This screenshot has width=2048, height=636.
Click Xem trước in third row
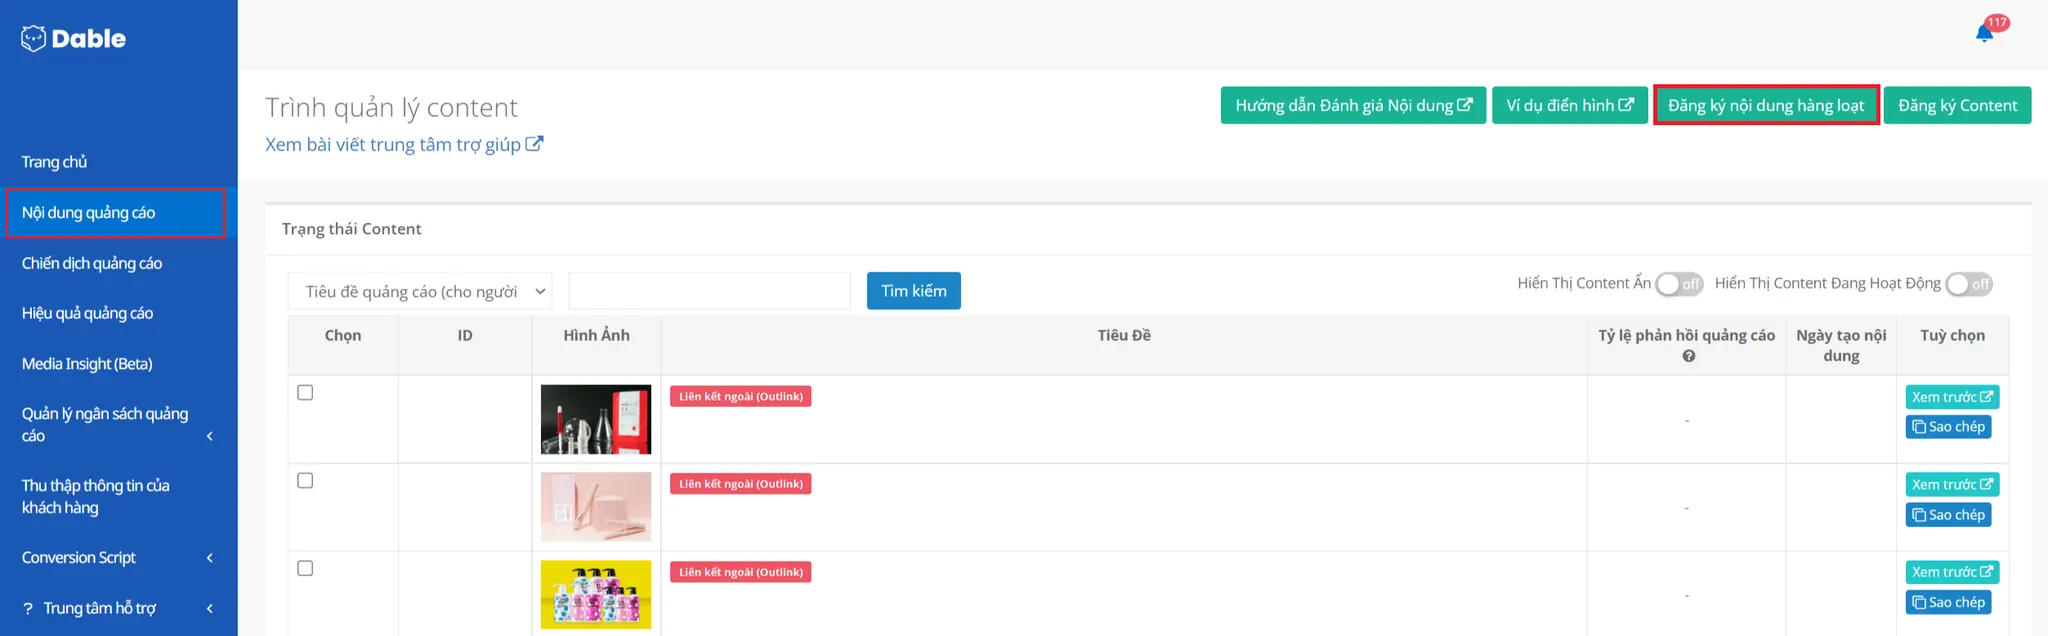coord(1952,572)
